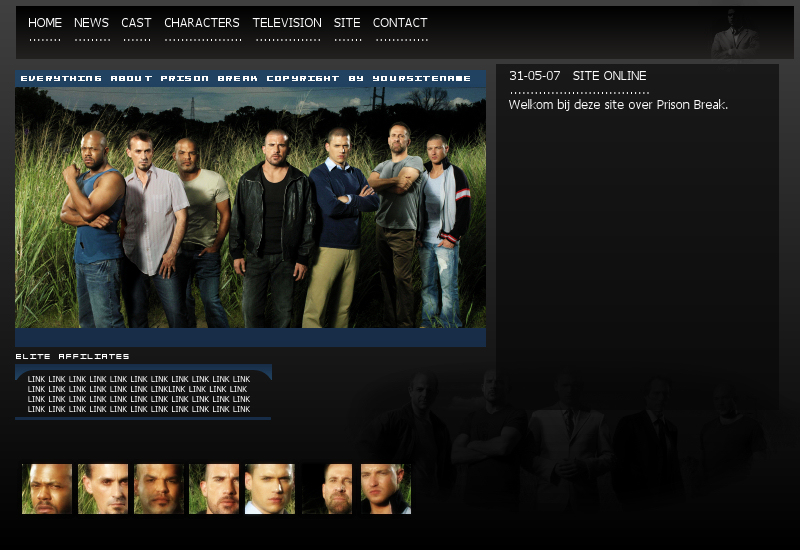Click the 'SITE ONLINE' news headline
Image resolution: width=800 pixels, height=550 pixels.
[x=609, y=76]
